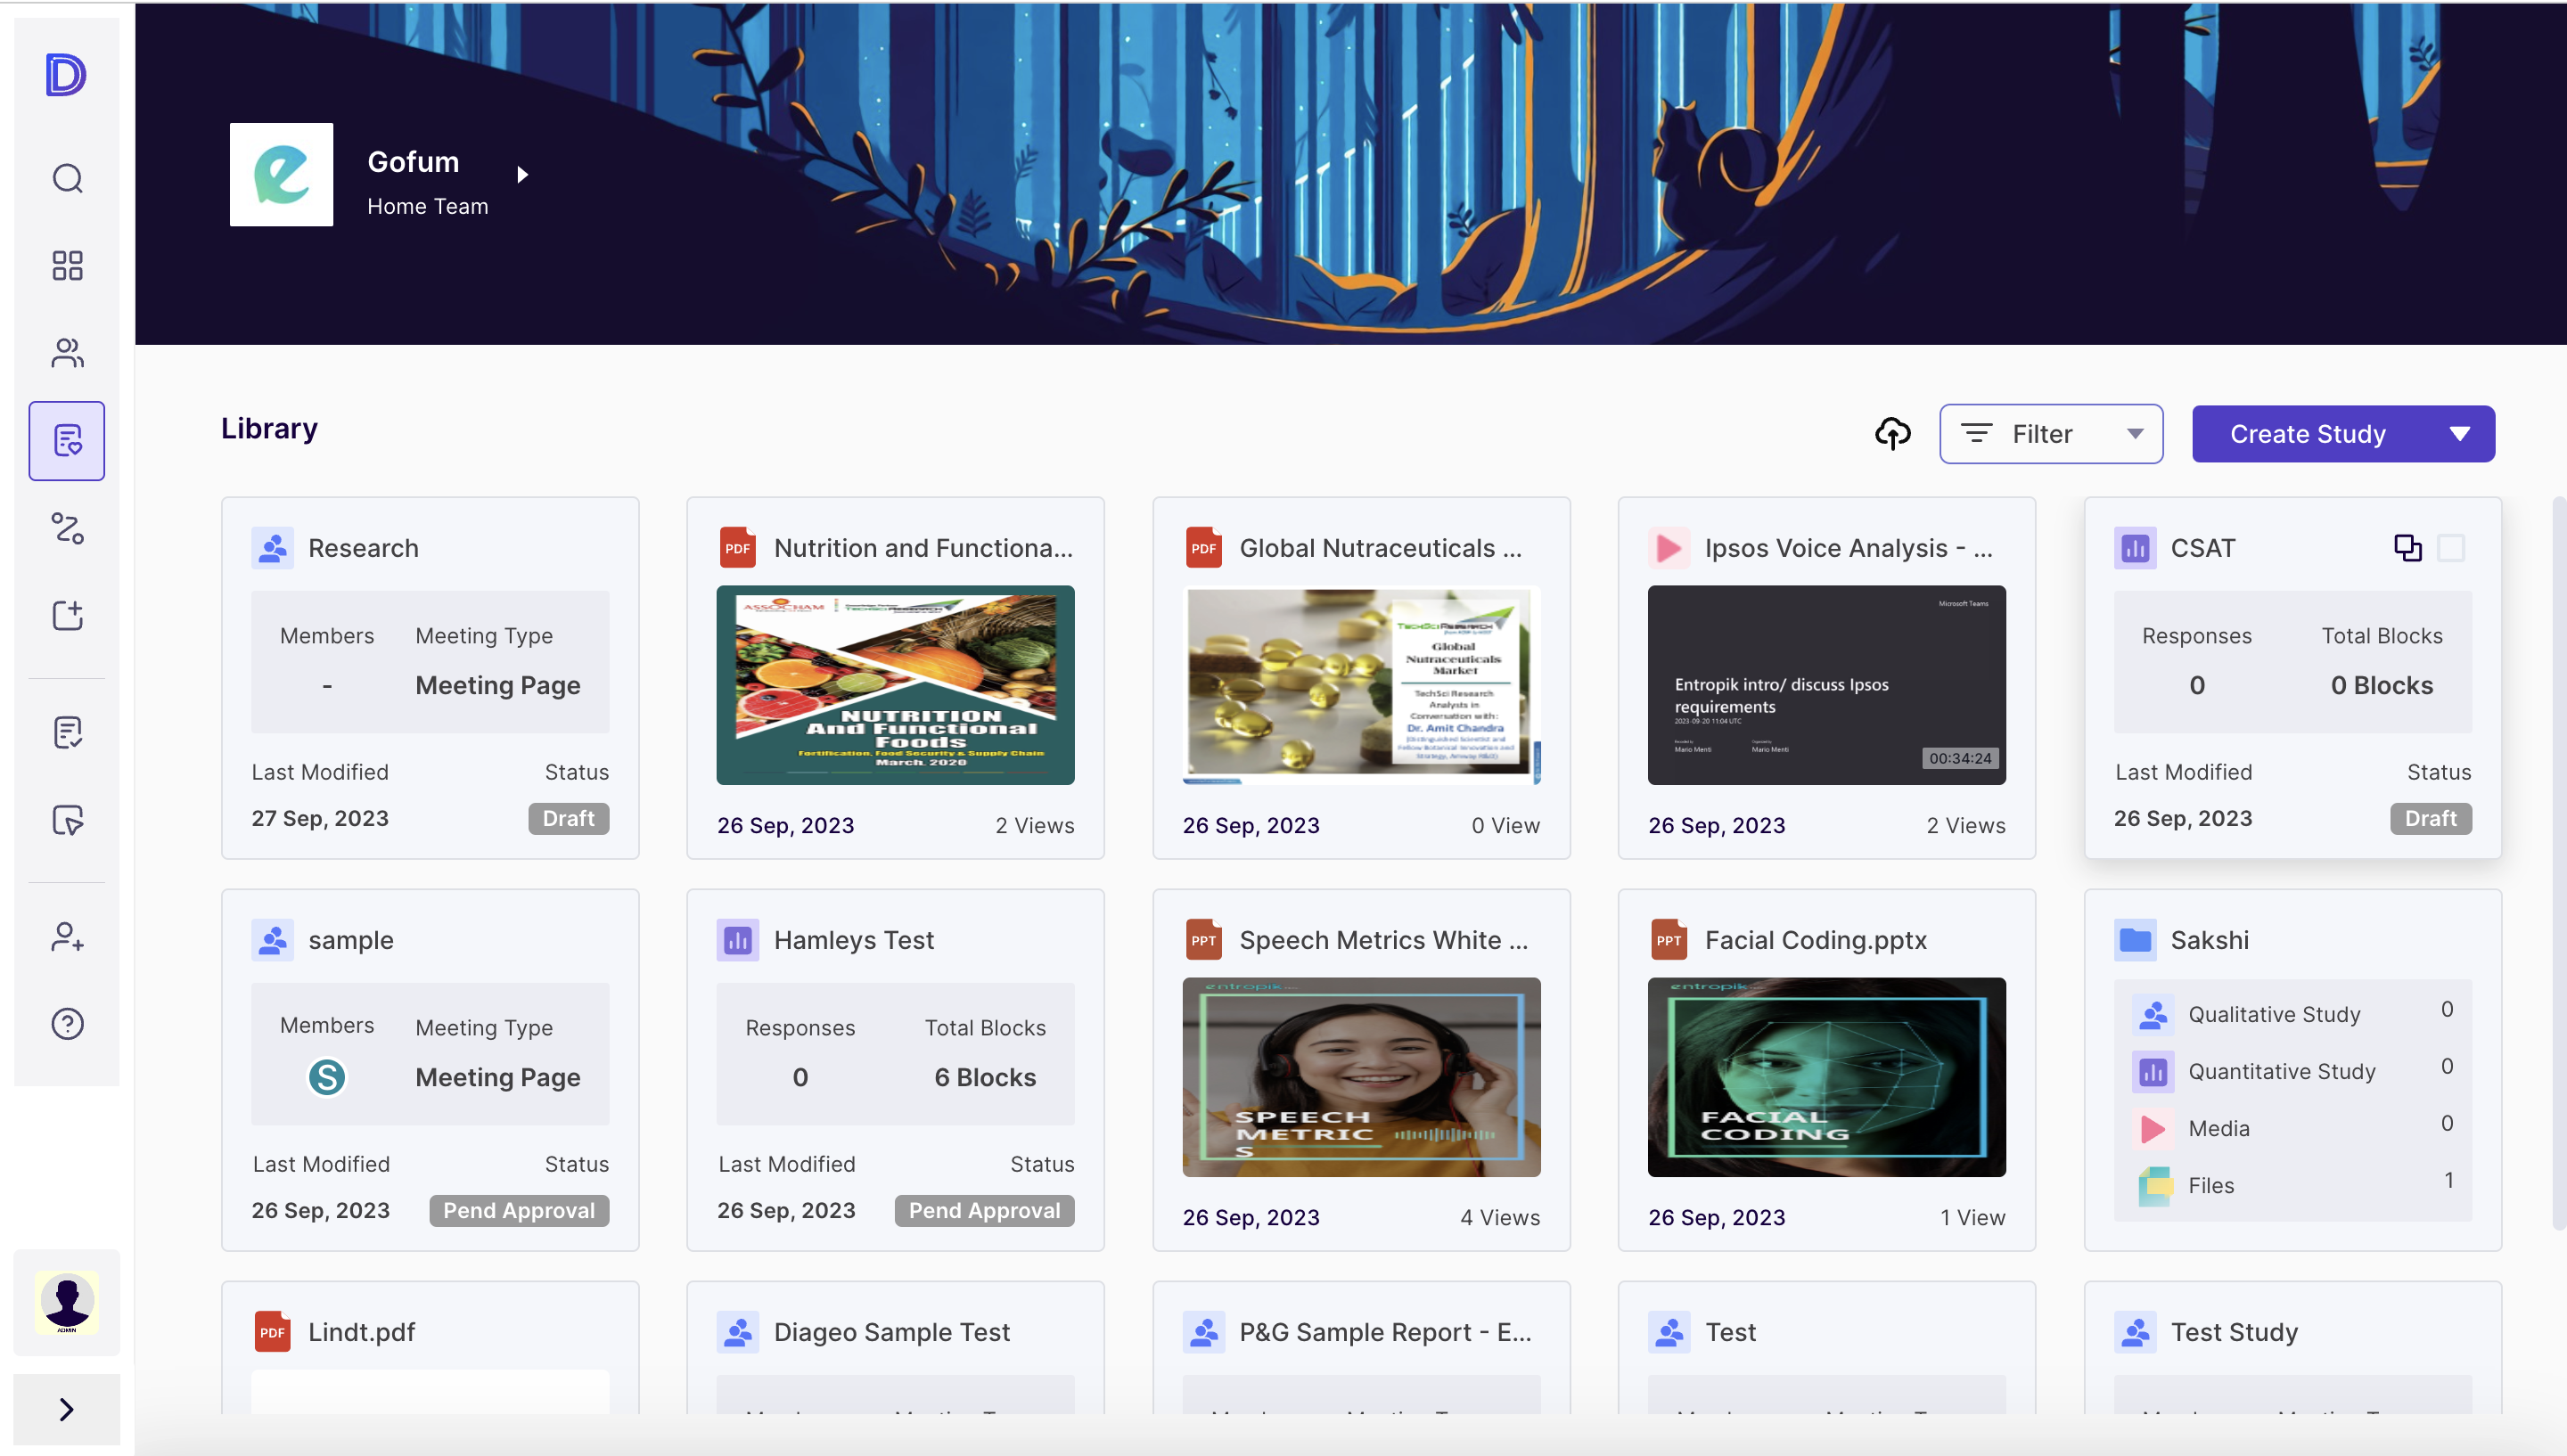Click '4 Views' on Speech Metrics card
The height and width of the screenshot is (1456, 2567).
1499,1217
